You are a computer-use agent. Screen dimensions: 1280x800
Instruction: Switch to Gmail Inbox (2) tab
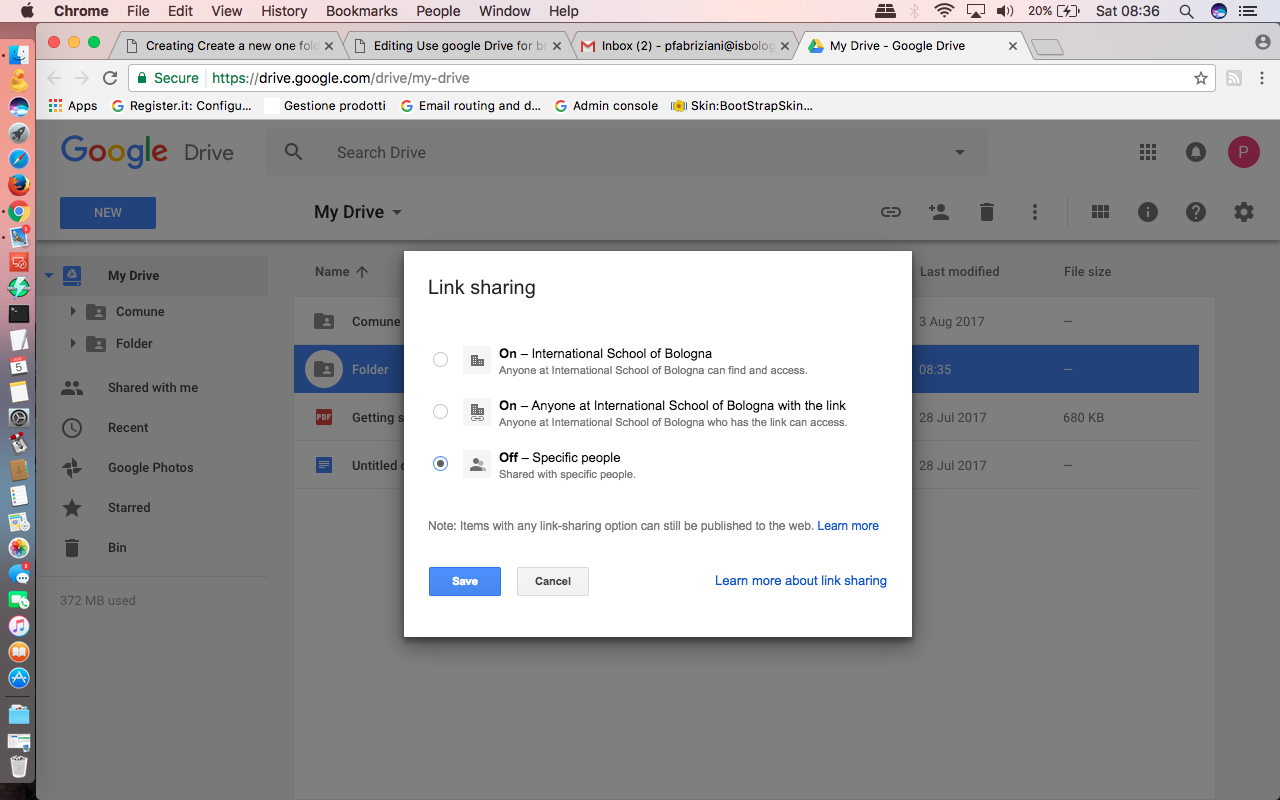pyautogui.click(x=686, y=46)
